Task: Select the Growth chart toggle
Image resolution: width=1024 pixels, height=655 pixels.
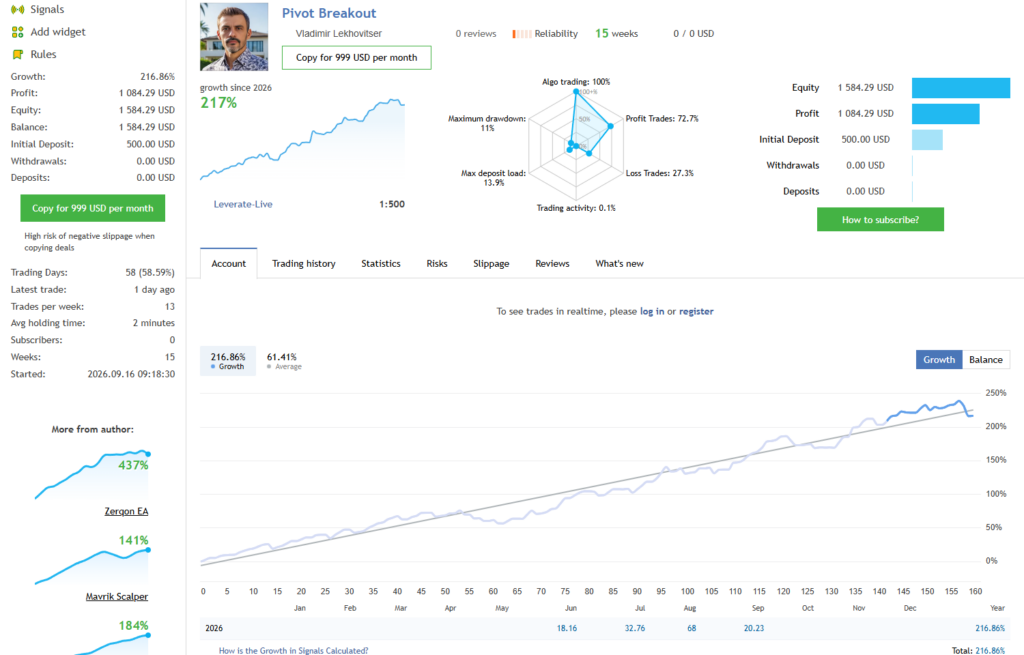Action: click(939, 360)
